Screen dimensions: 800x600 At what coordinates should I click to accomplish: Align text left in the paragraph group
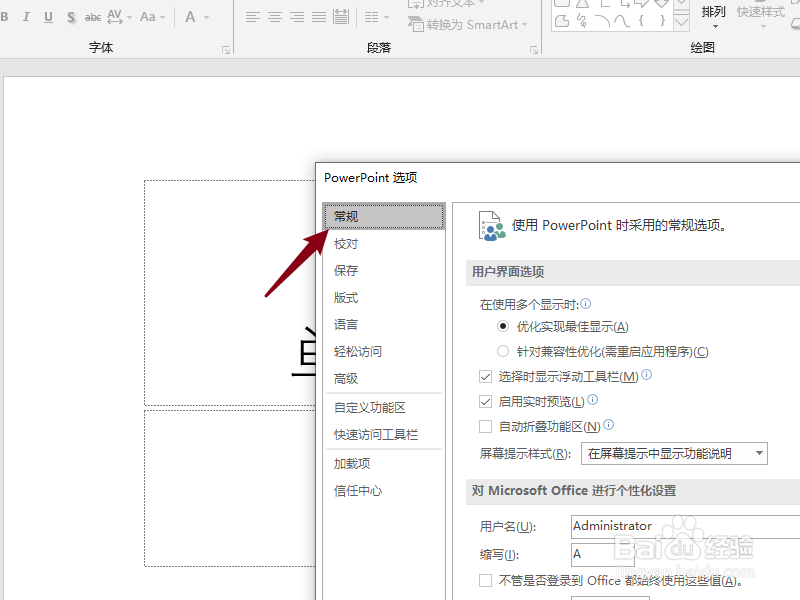[253, 17]
